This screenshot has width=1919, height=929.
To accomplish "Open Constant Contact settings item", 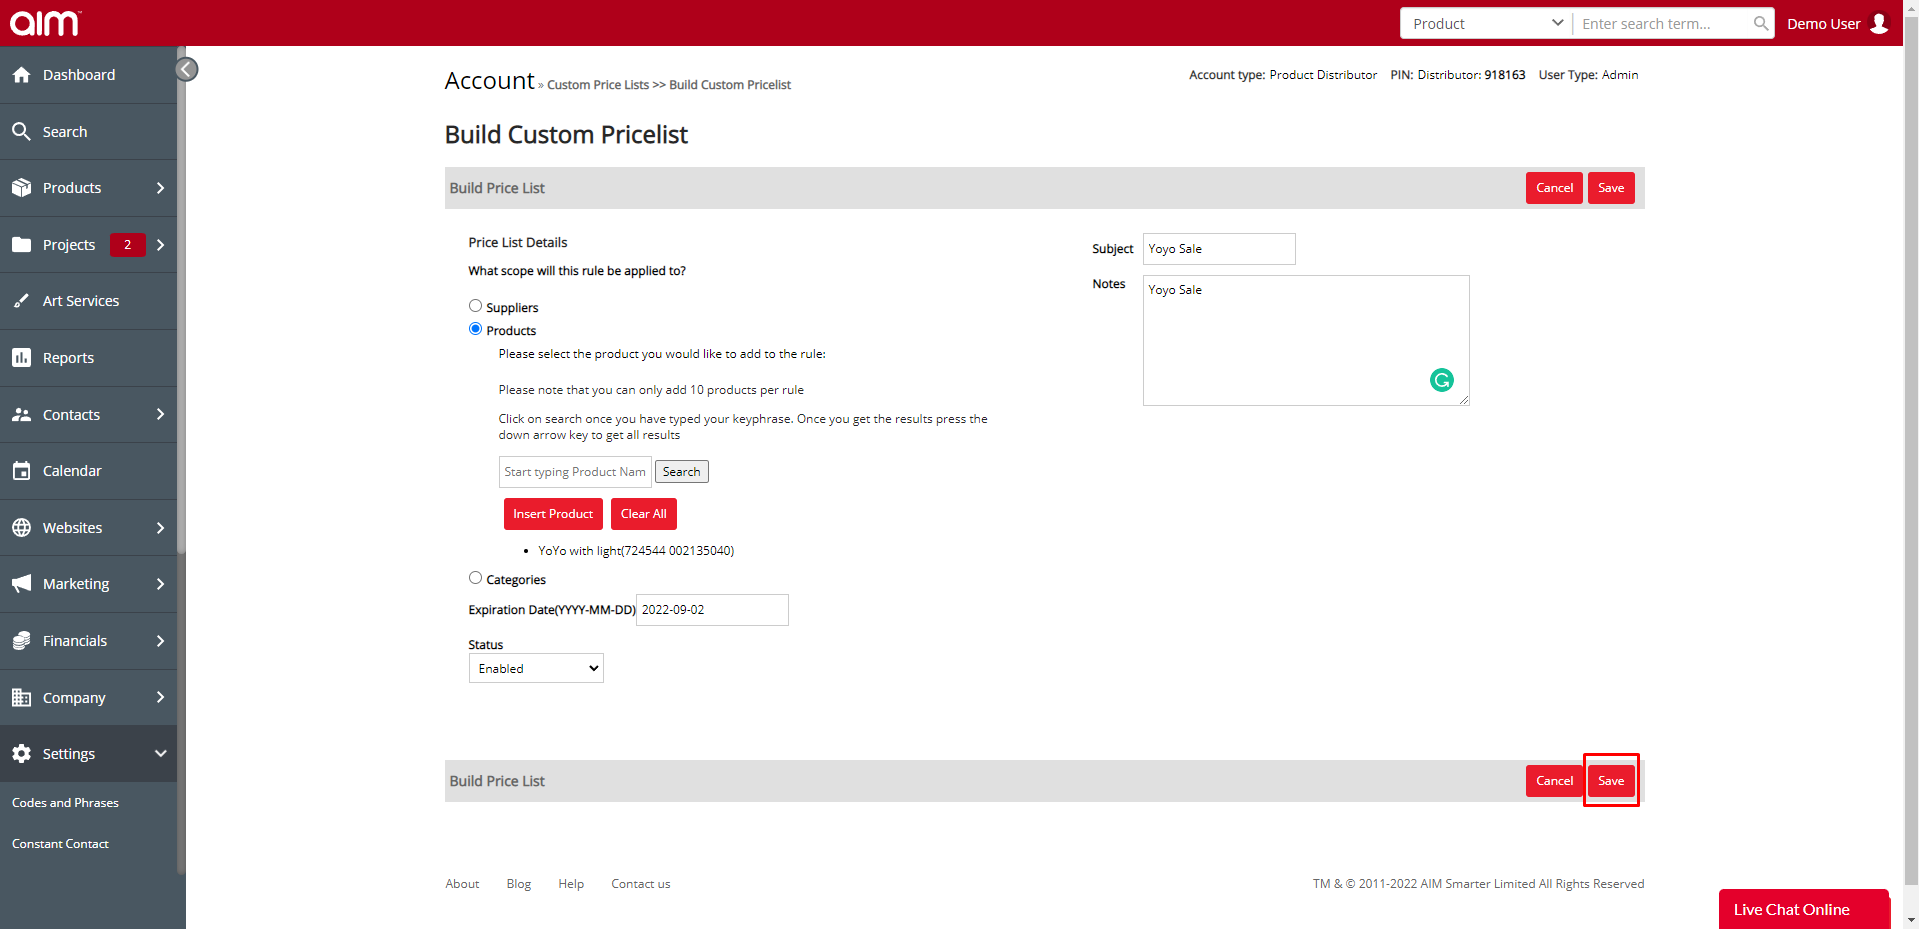I will tap(60, 844).
